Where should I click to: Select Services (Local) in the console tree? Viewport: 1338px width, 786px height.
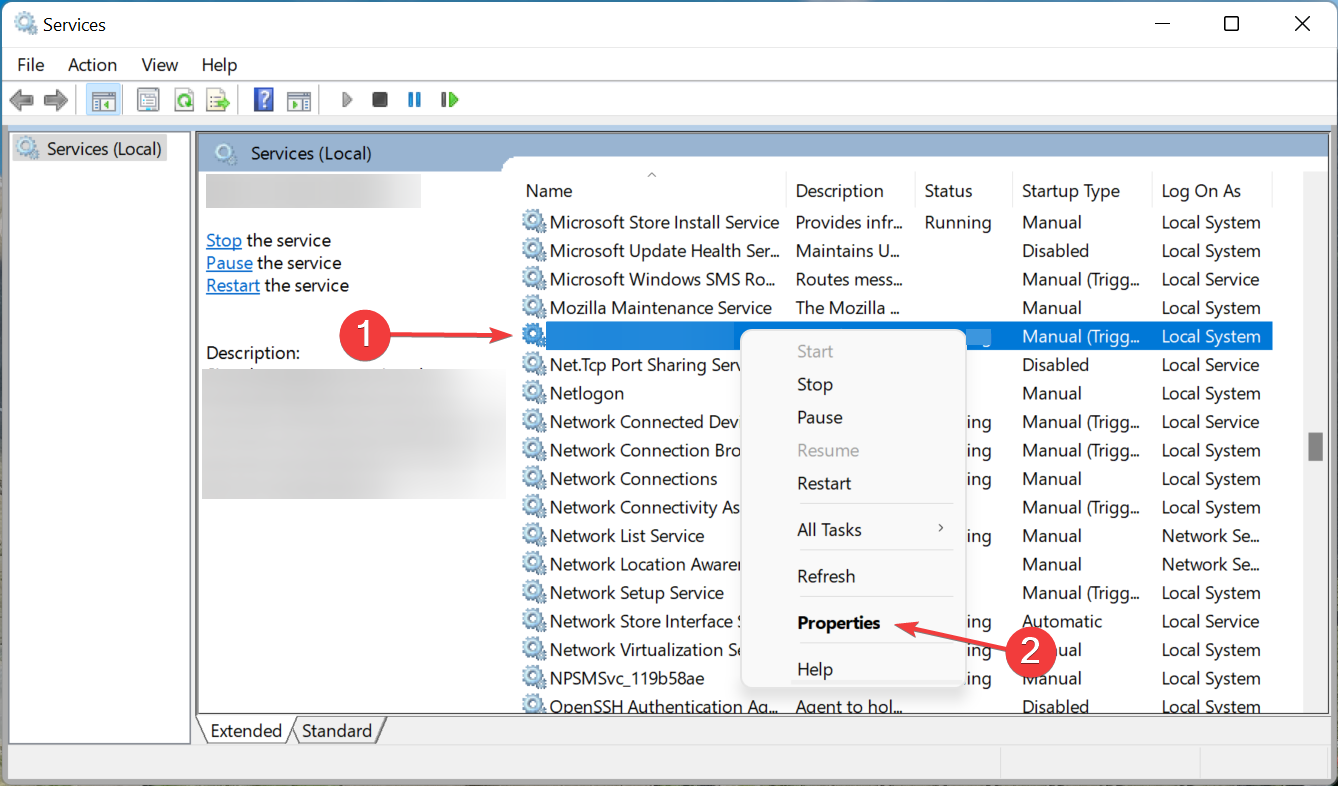click(x=104, y=149)
